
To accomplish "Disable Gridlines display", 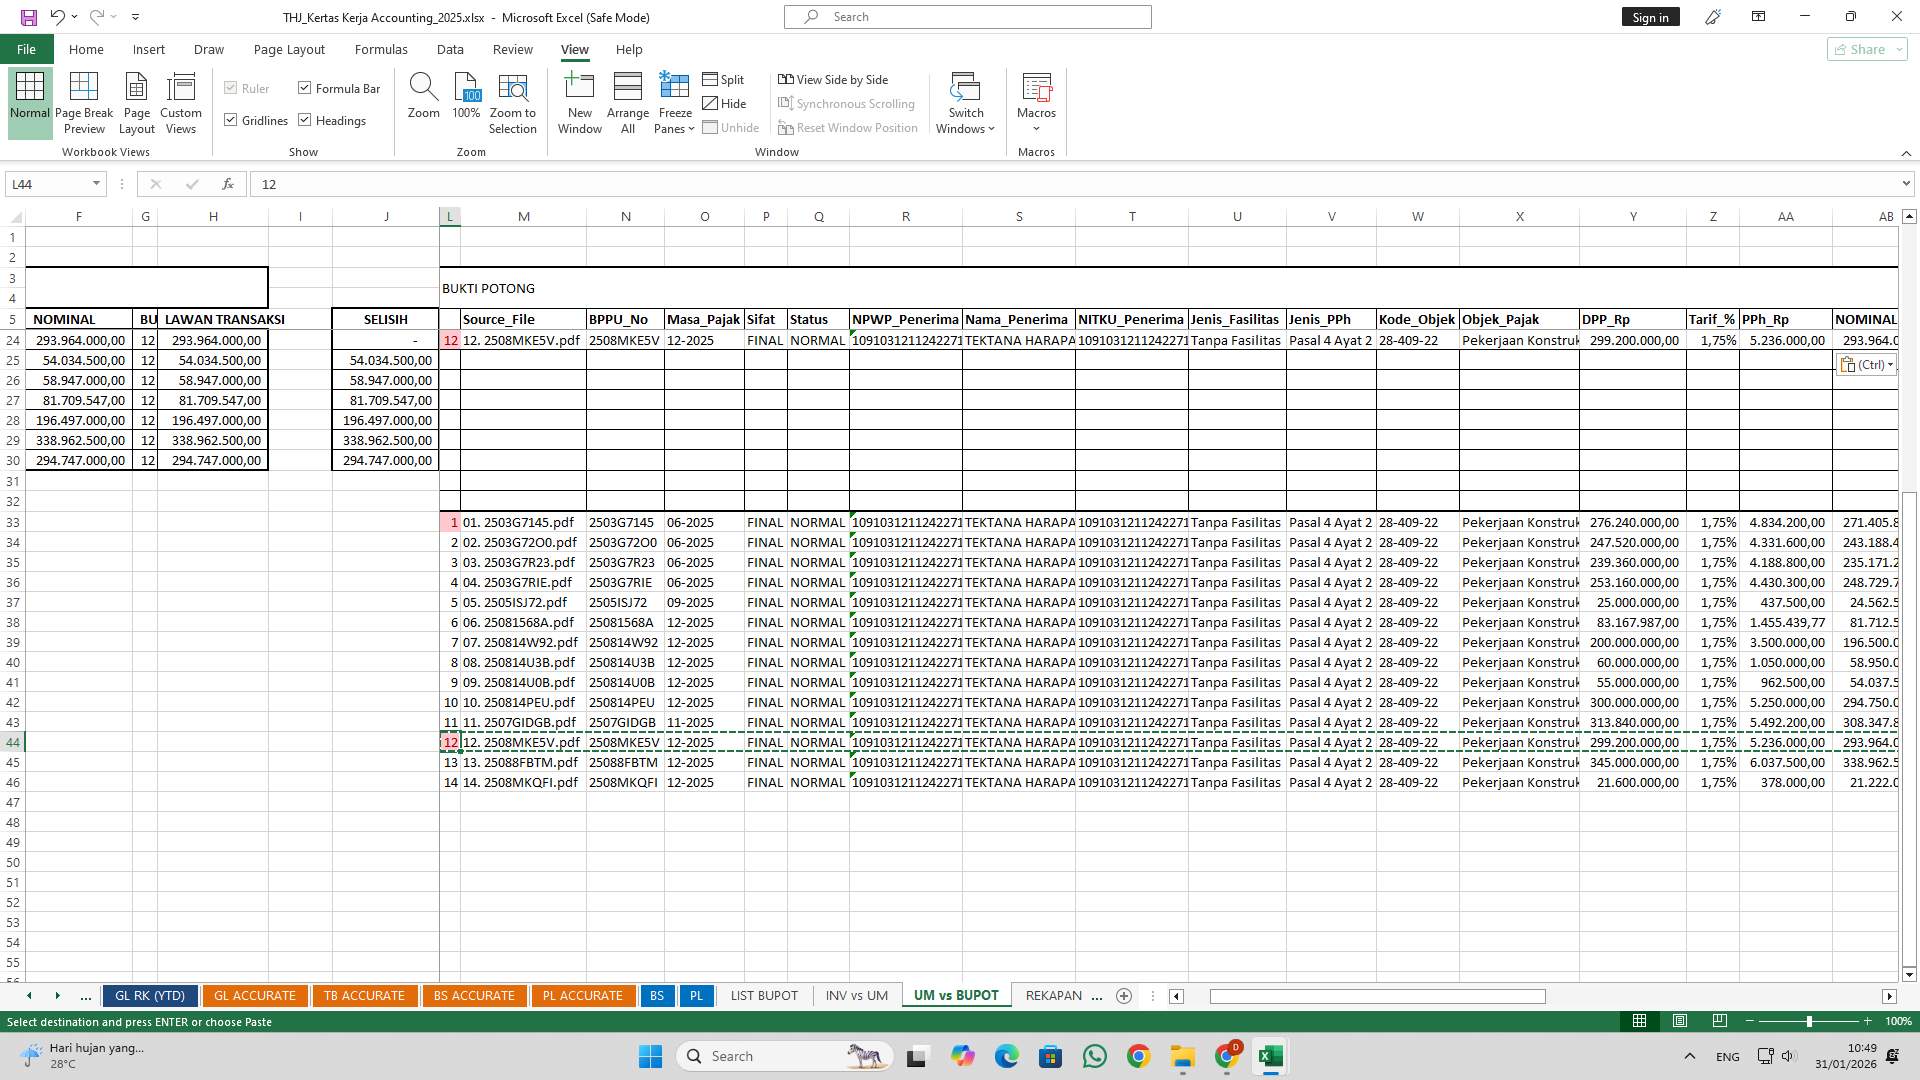I will (x=230, y=120).
